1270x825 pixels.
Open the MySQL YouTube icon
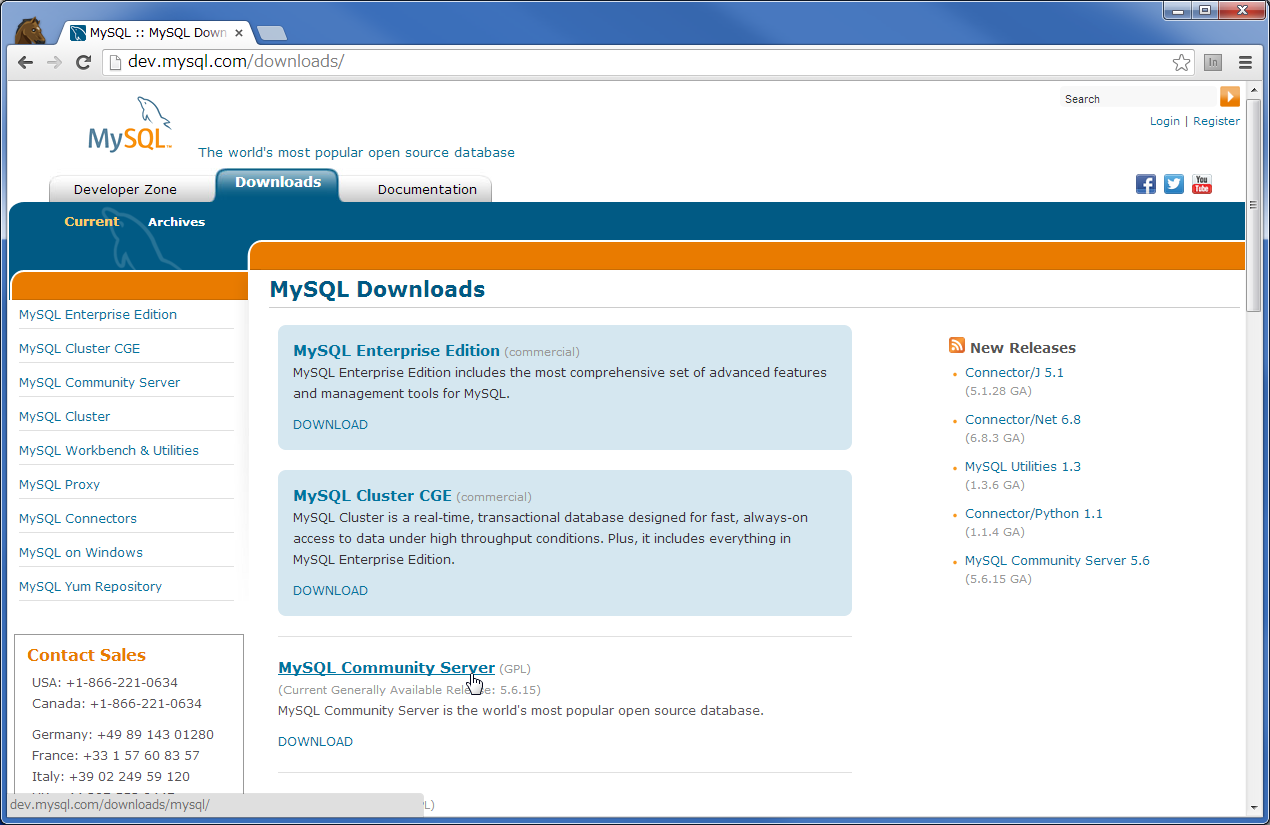point(1202,184)
